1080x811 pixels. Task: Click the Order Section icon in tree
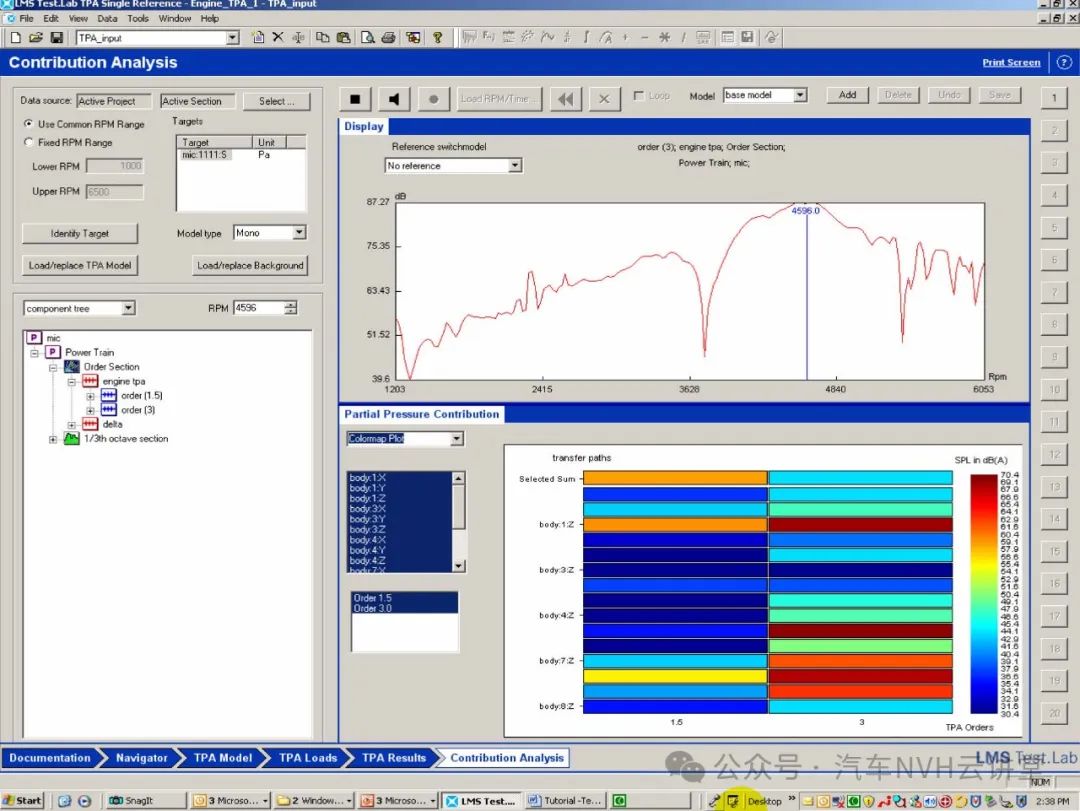pos(72,367)
